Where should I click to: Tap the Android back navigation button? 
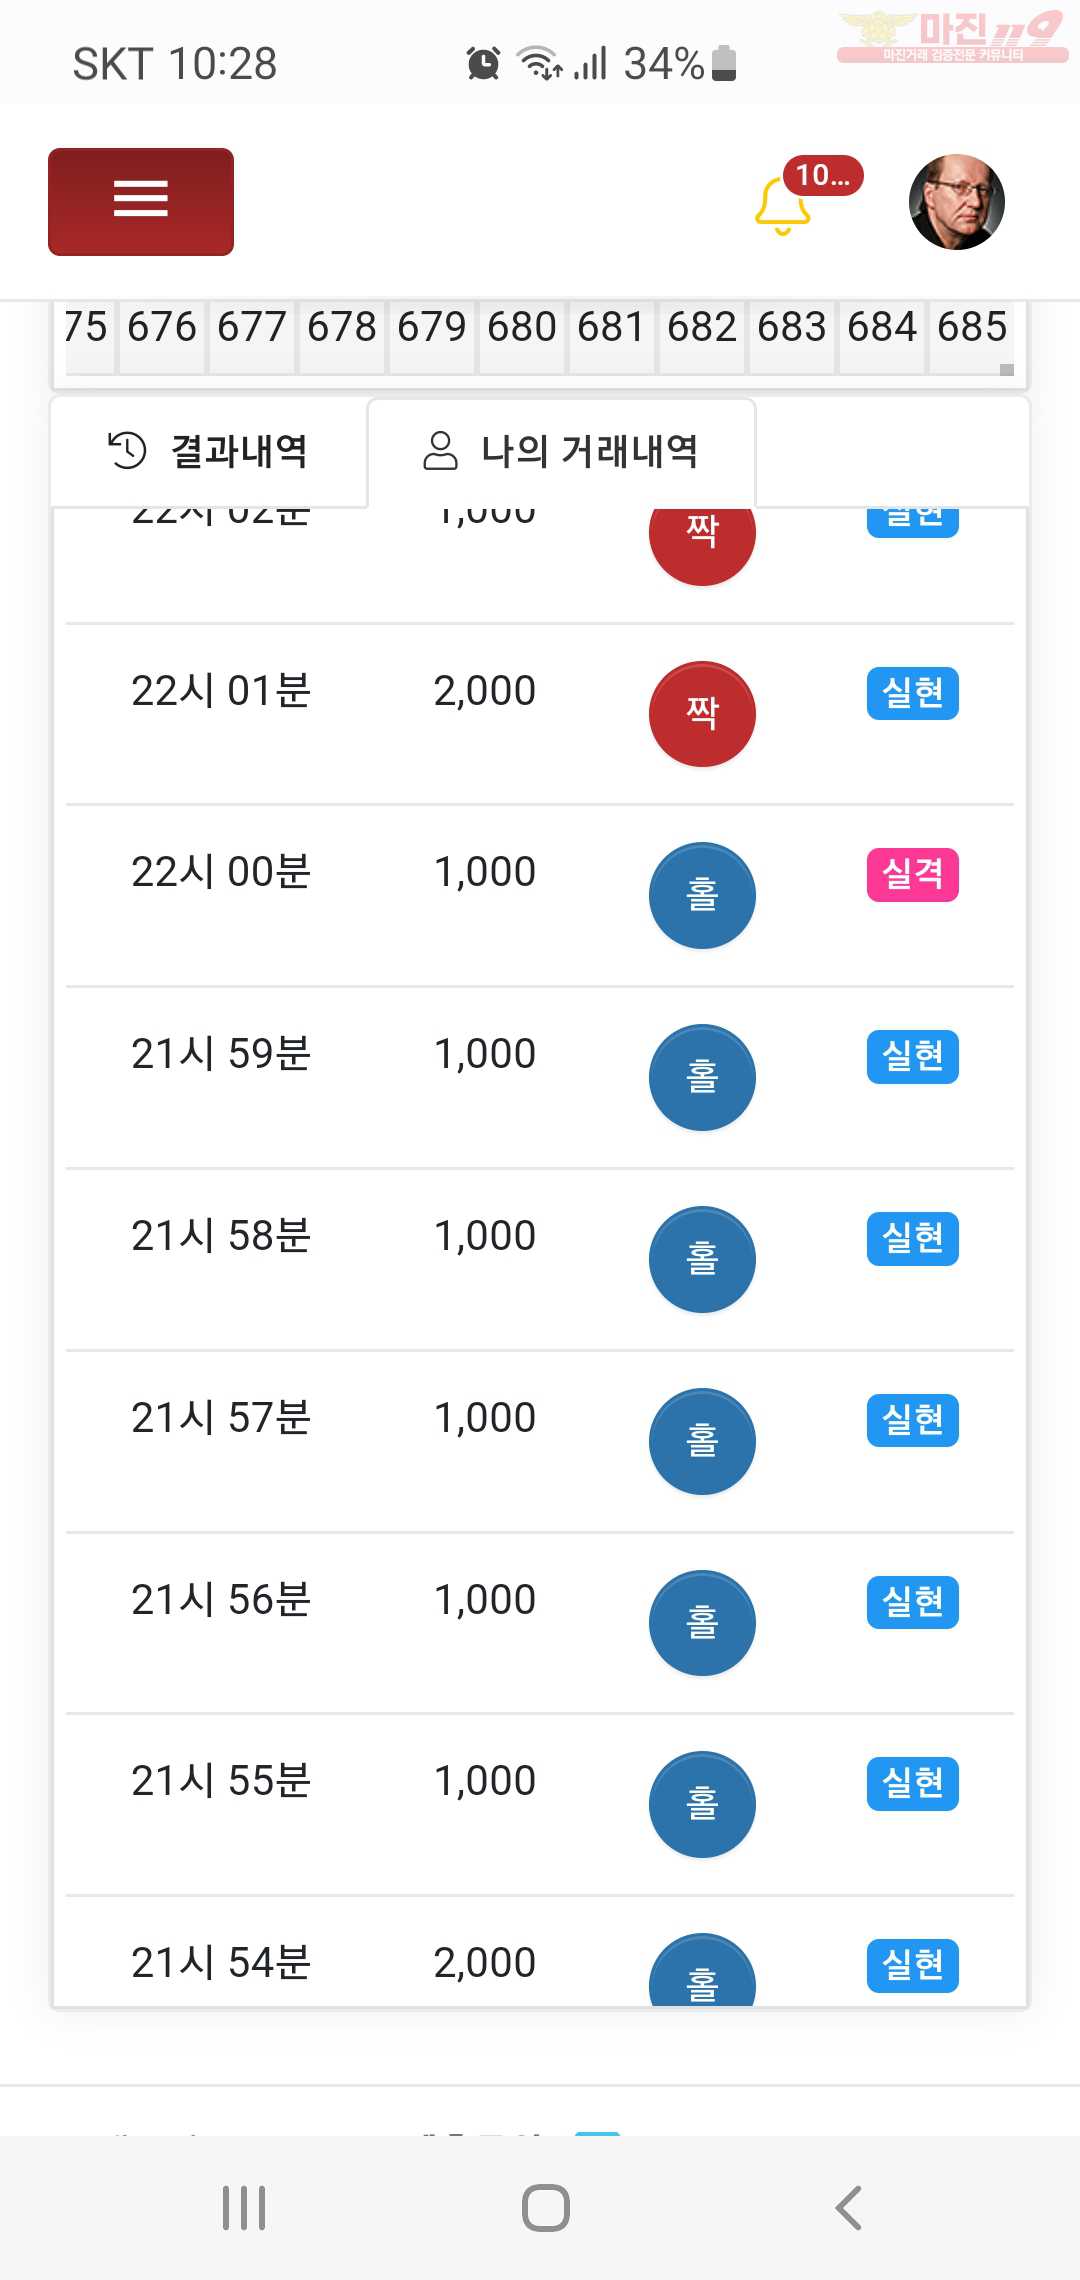click(x=848, y=2208)
